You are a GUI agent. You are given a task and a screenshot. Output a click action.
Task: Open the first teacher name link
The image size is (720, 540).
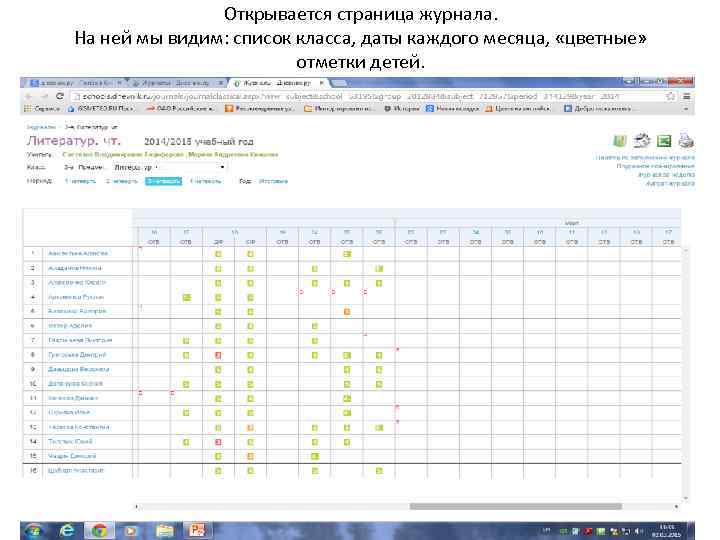pos(123,154)
